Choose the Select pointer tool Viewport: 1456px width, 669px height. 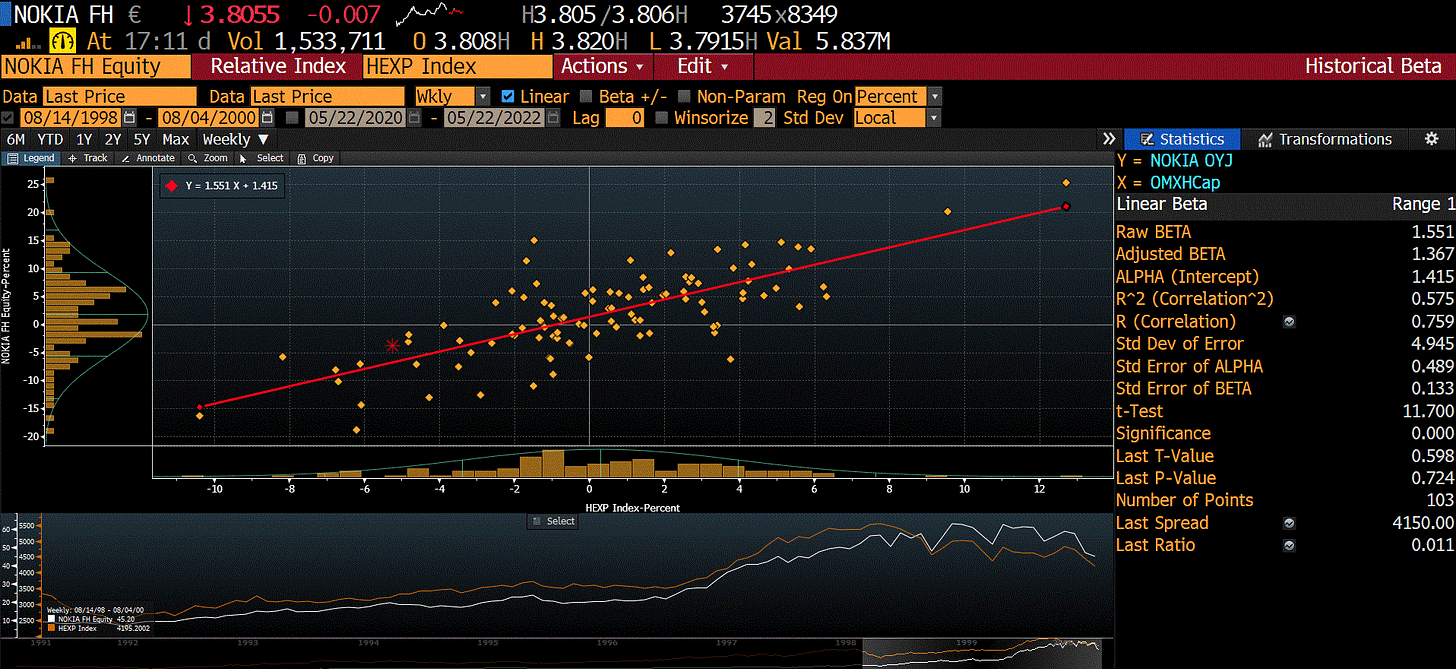pos(264,158)
